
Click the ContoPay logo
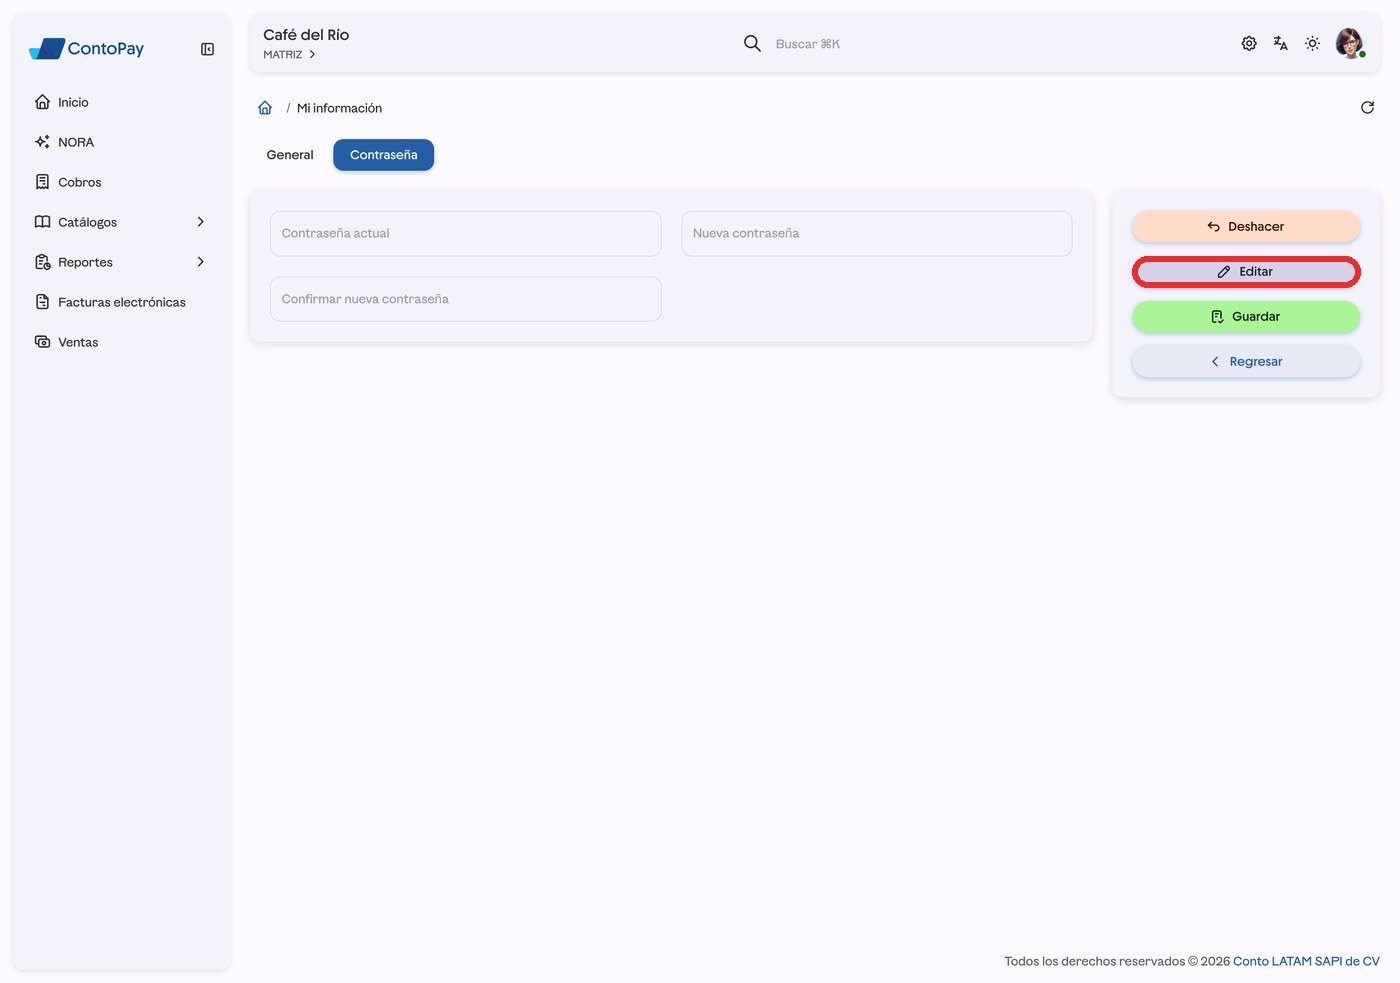point(87,48)
